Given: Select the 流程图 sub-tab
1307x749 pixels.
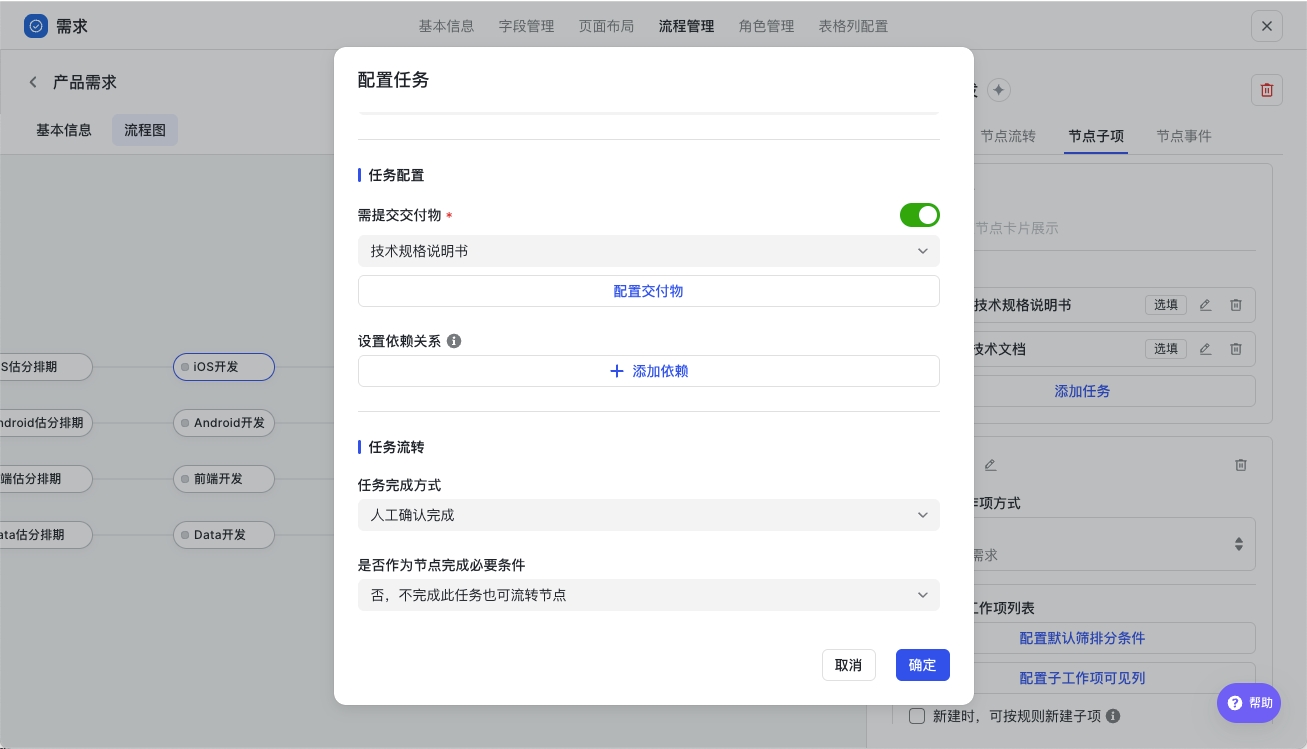Looking at the screenshot, I should (x=145, y=130).
